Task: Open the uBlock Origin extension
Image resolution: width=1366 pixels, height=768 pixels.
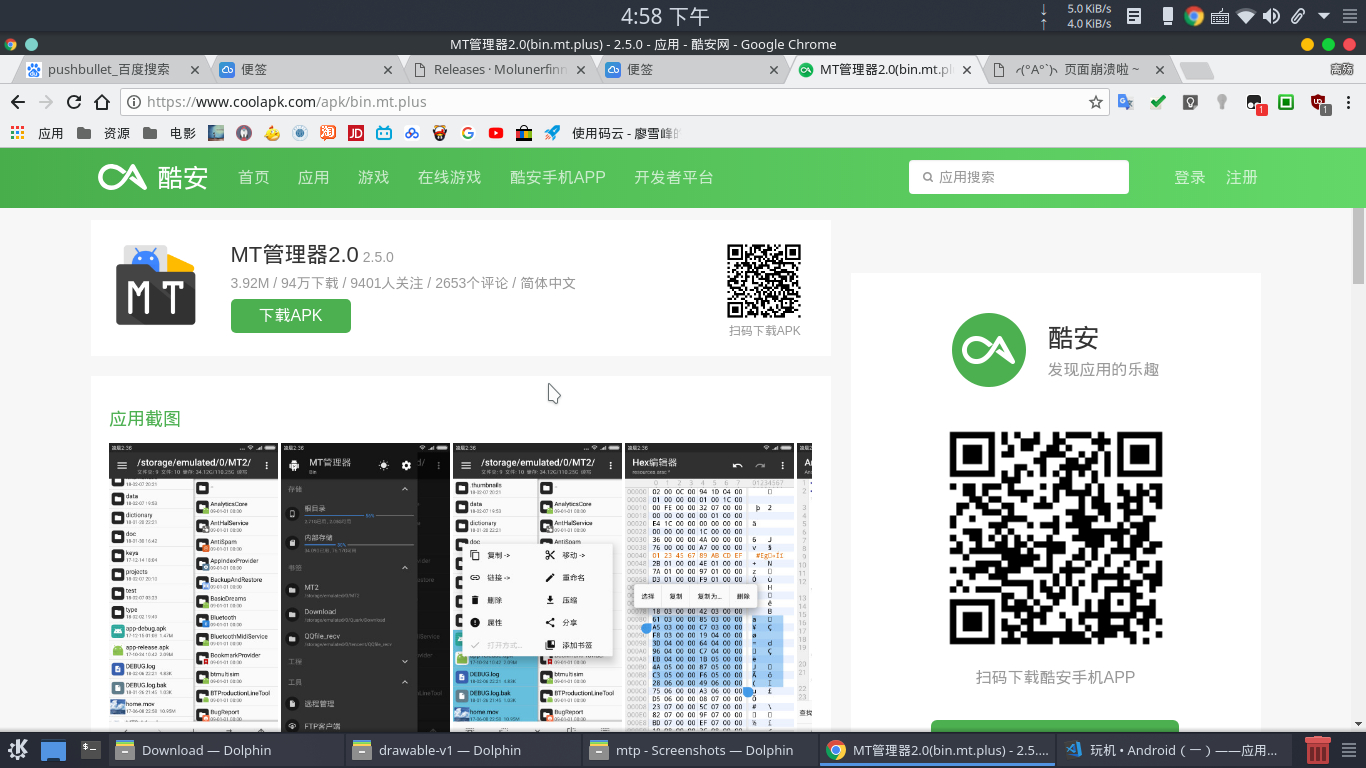Action: point(1319,102)
